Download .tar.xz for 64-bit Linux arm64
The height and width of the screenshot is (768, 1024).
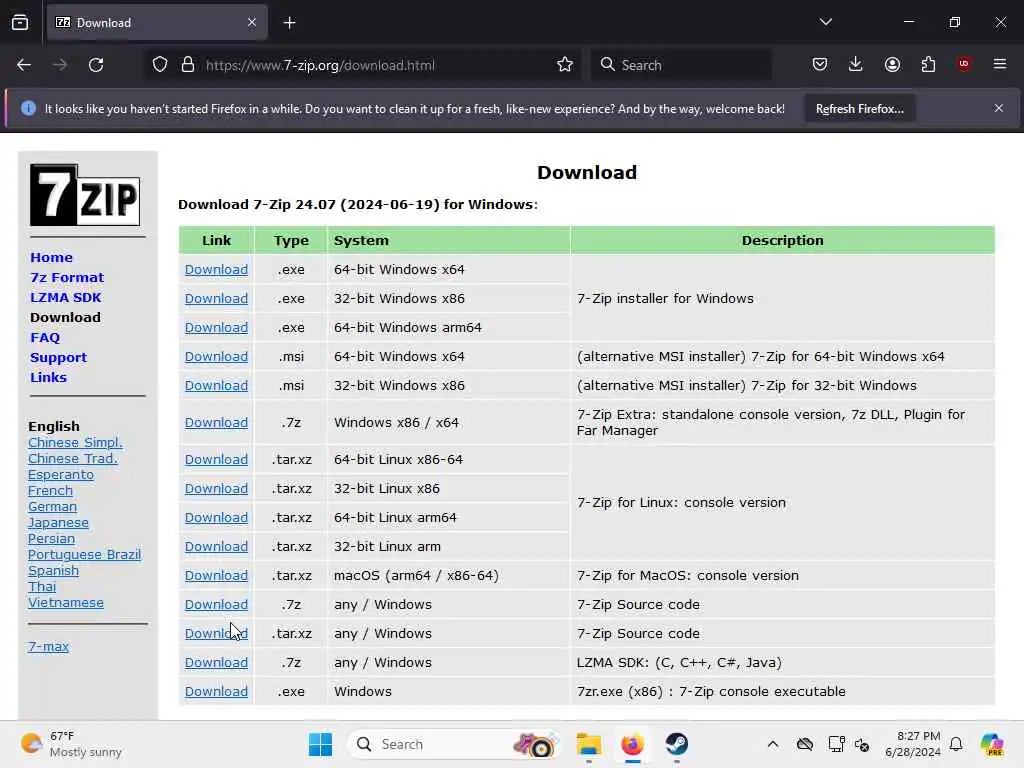[216, 518]
